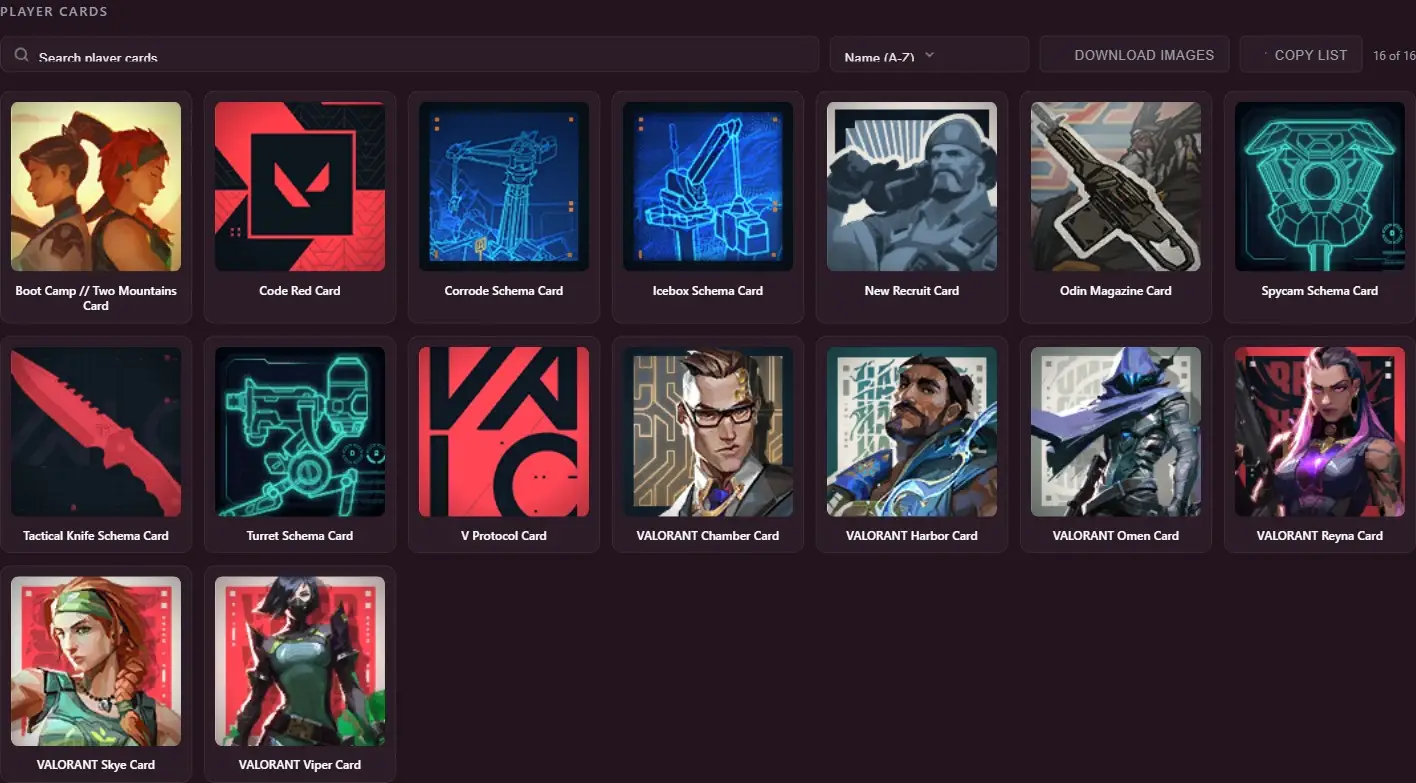Viewport: 1416px width, 783px height.
Task: Click the magnifier icon in the search bar
Action: pyautogui.click(x=21, y=55)
